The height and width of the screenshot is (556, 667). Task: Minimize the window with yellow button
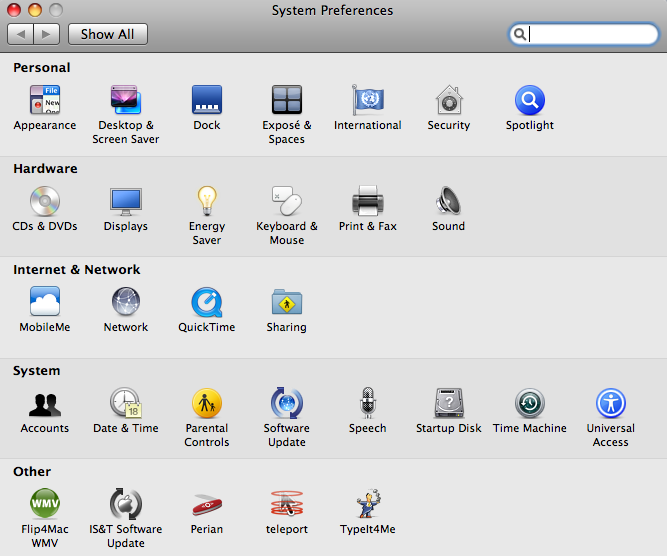[x=35, y=10]
